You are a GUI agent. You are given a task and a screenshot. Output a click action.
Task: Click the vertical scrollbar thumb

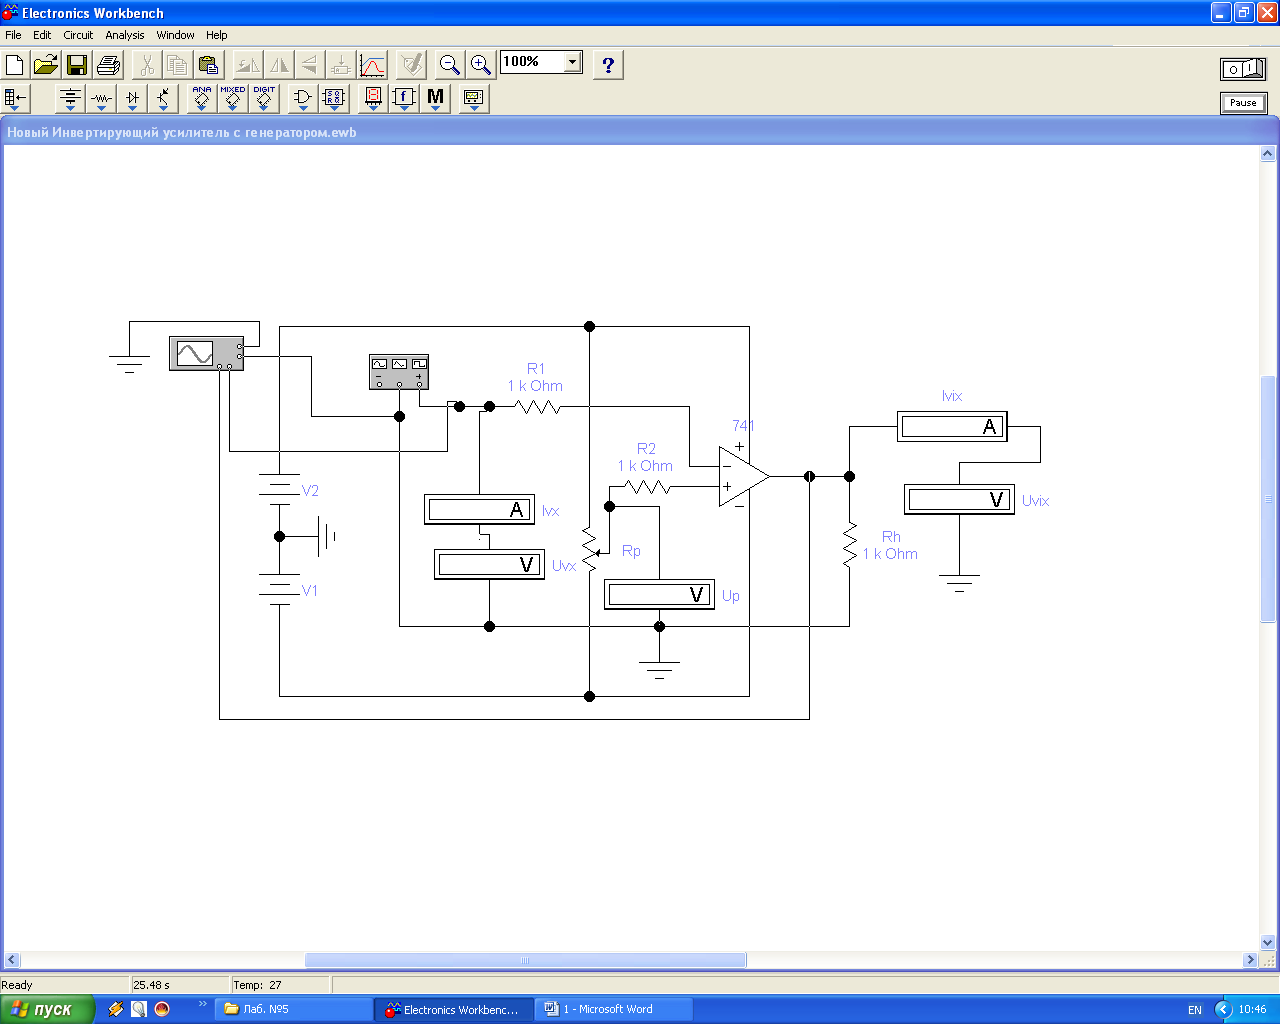[1268, 498]
